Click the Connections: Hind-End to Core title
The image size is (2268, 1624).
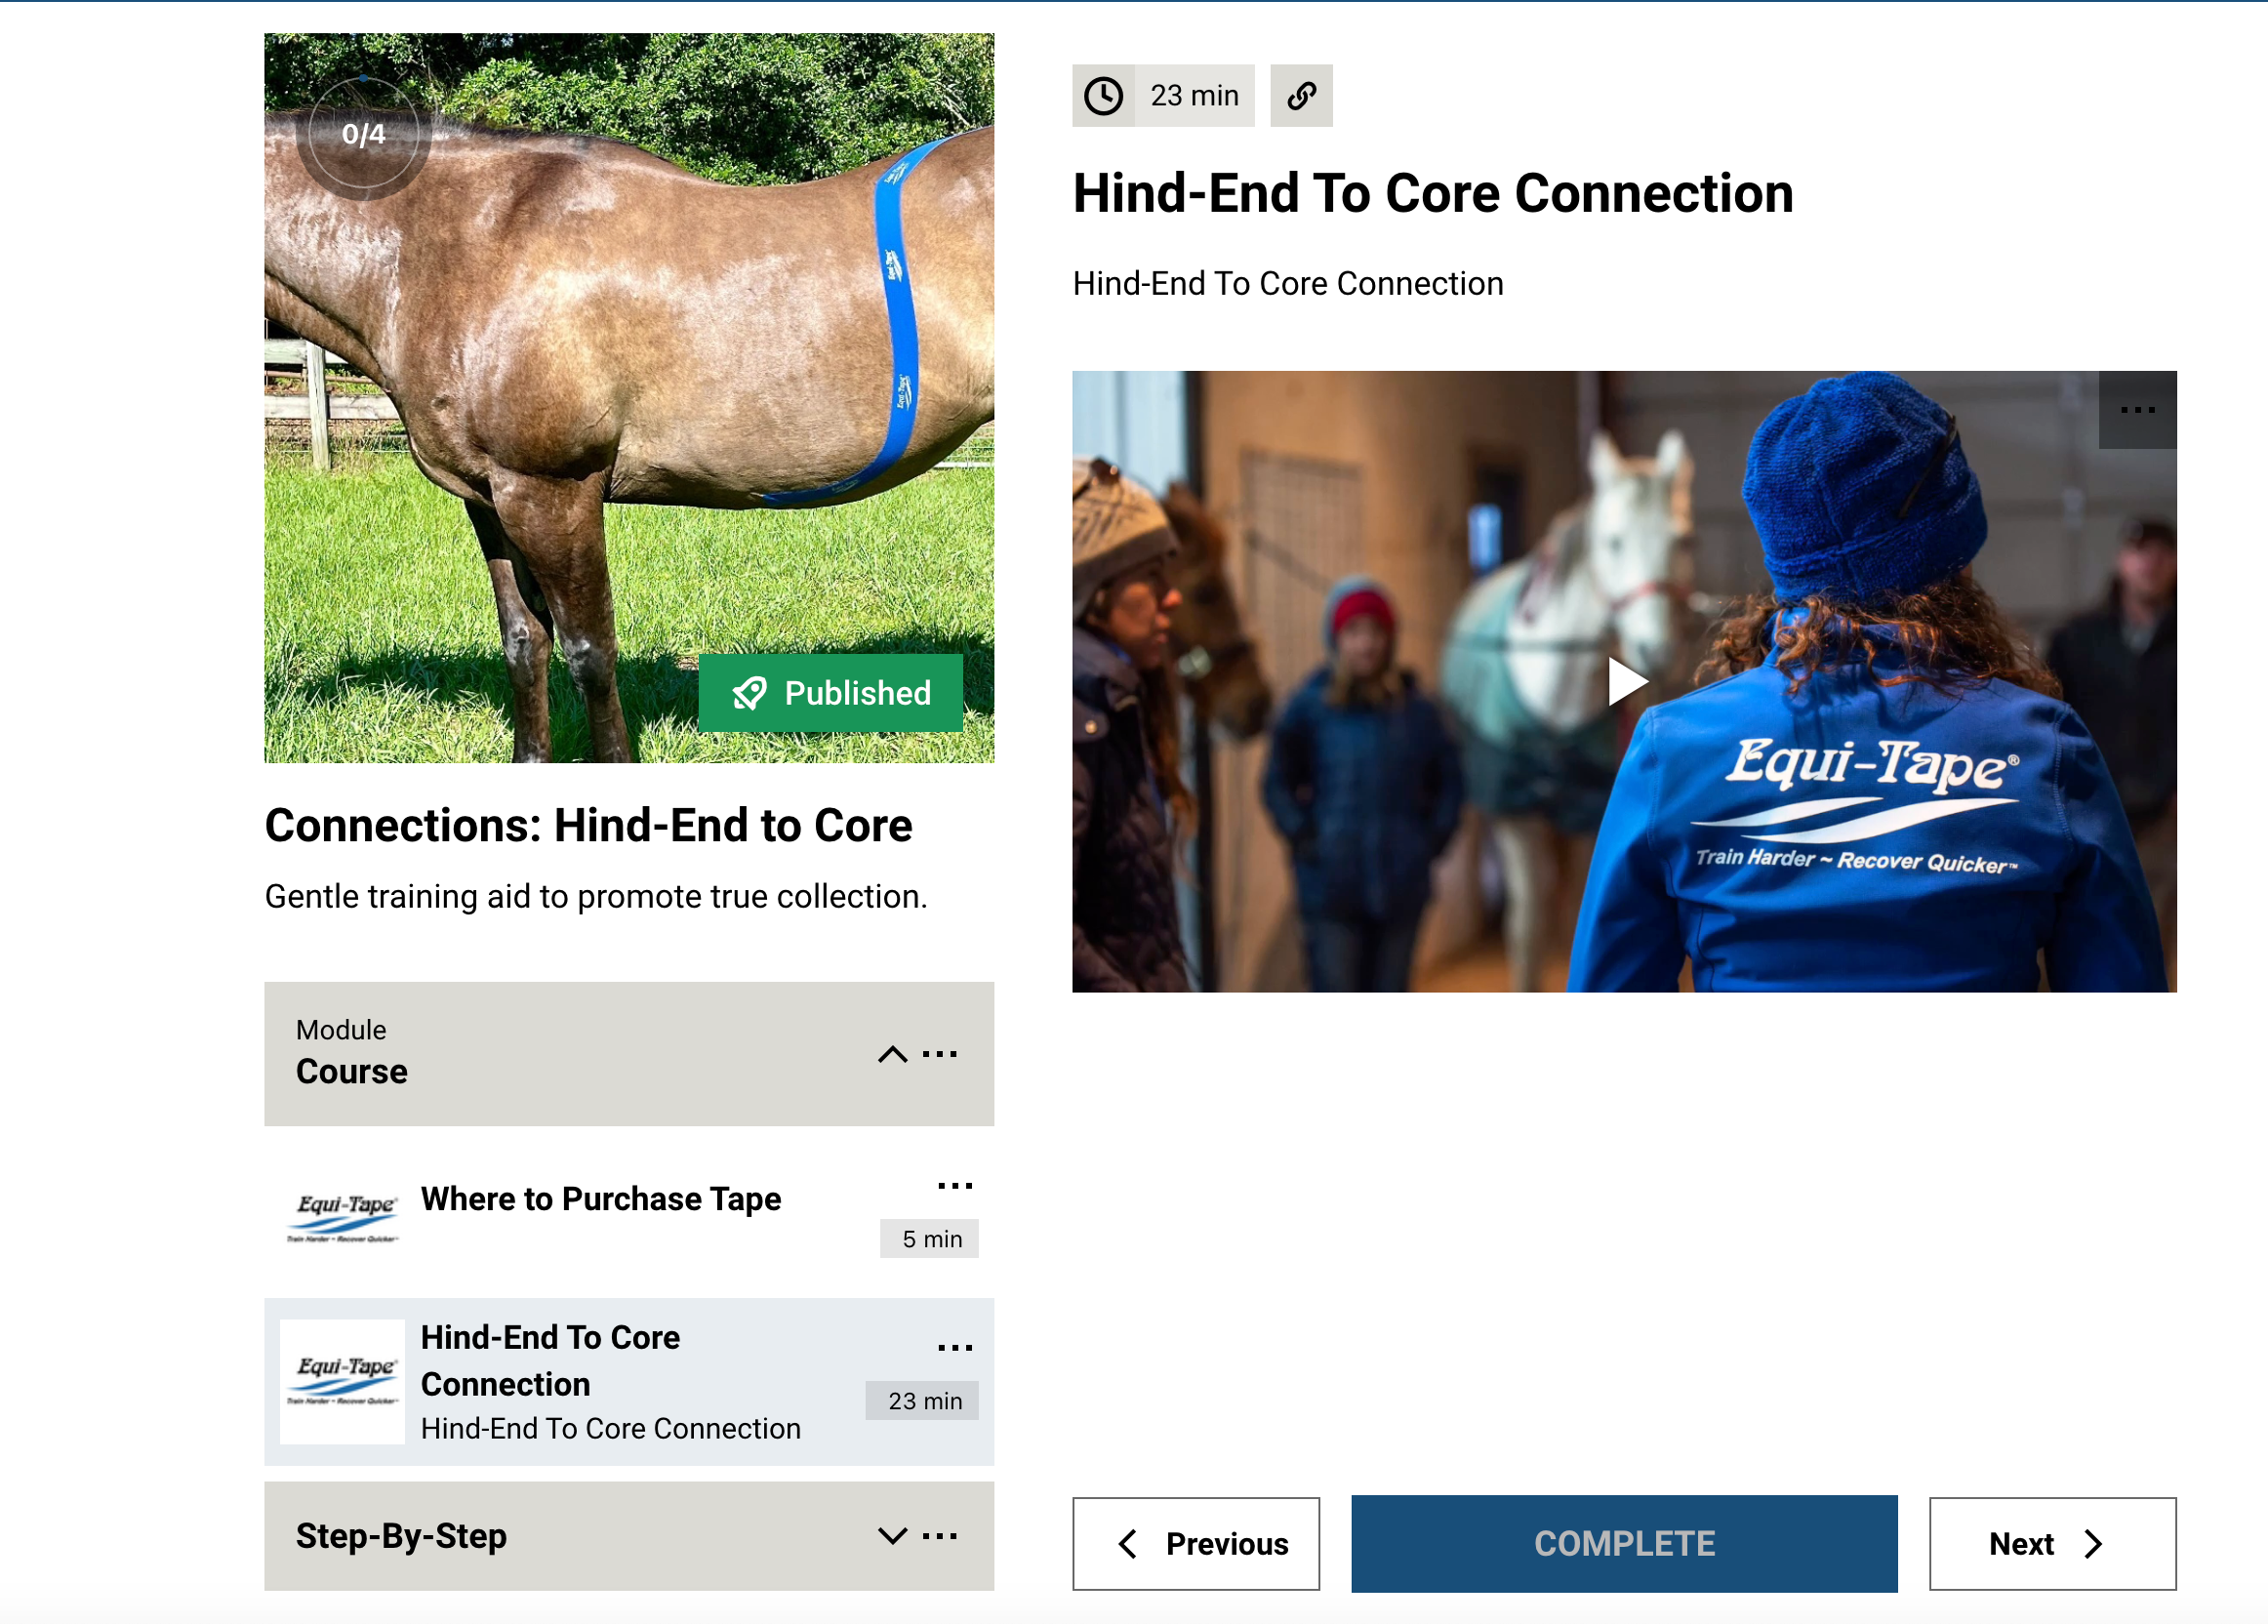588,826
